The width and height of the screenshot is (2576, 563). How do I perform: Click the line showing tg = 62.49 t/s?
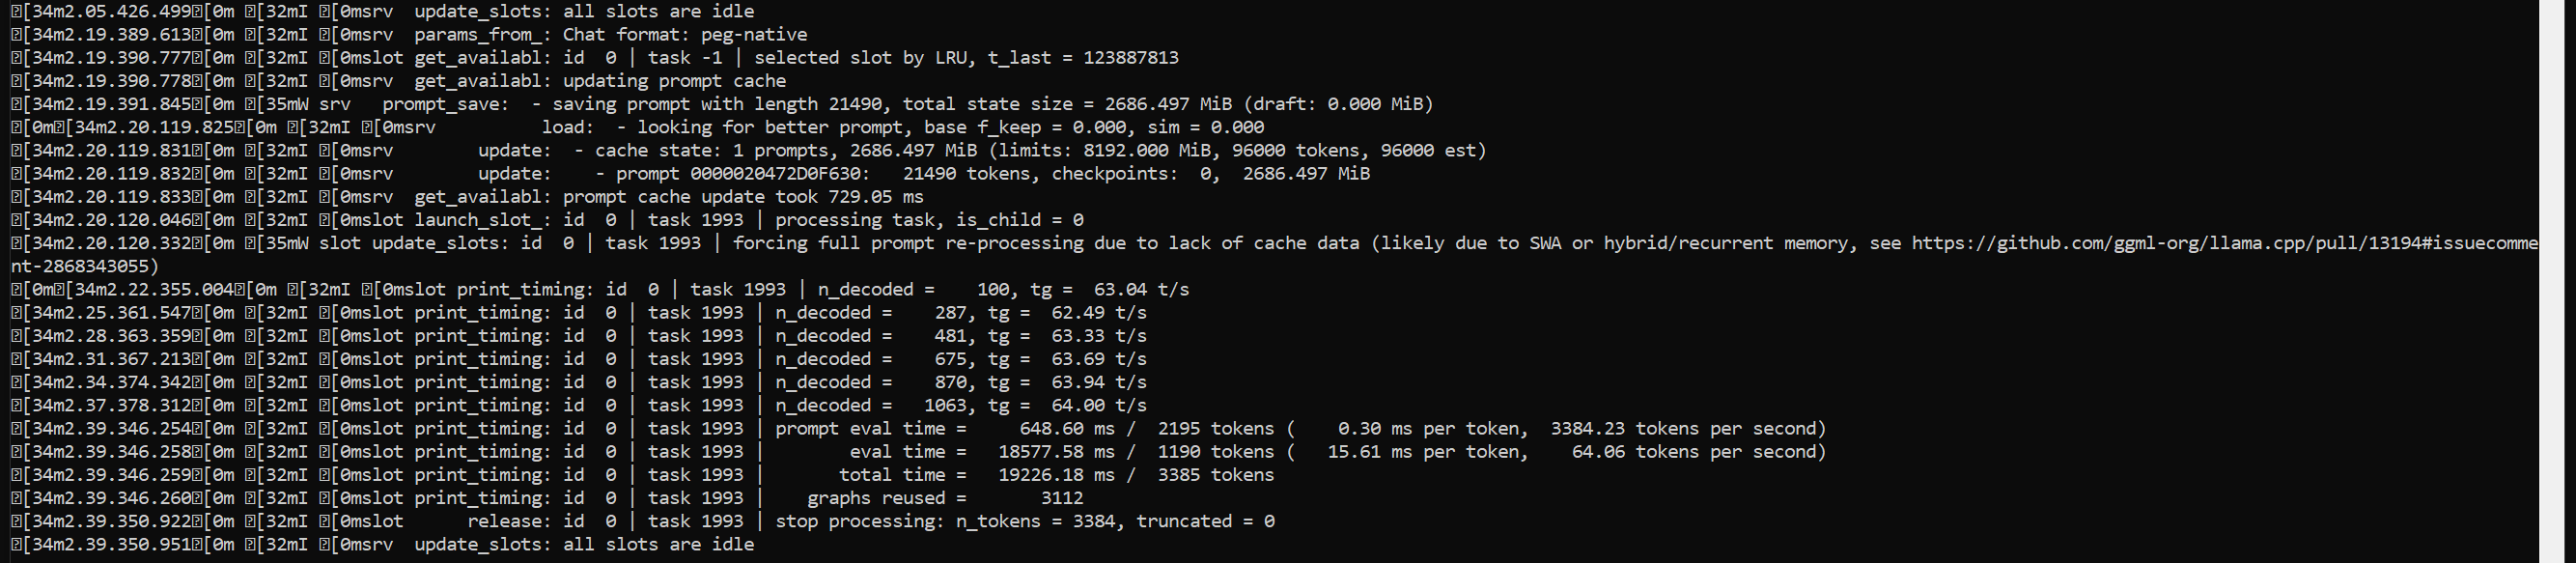pos(578,312)
